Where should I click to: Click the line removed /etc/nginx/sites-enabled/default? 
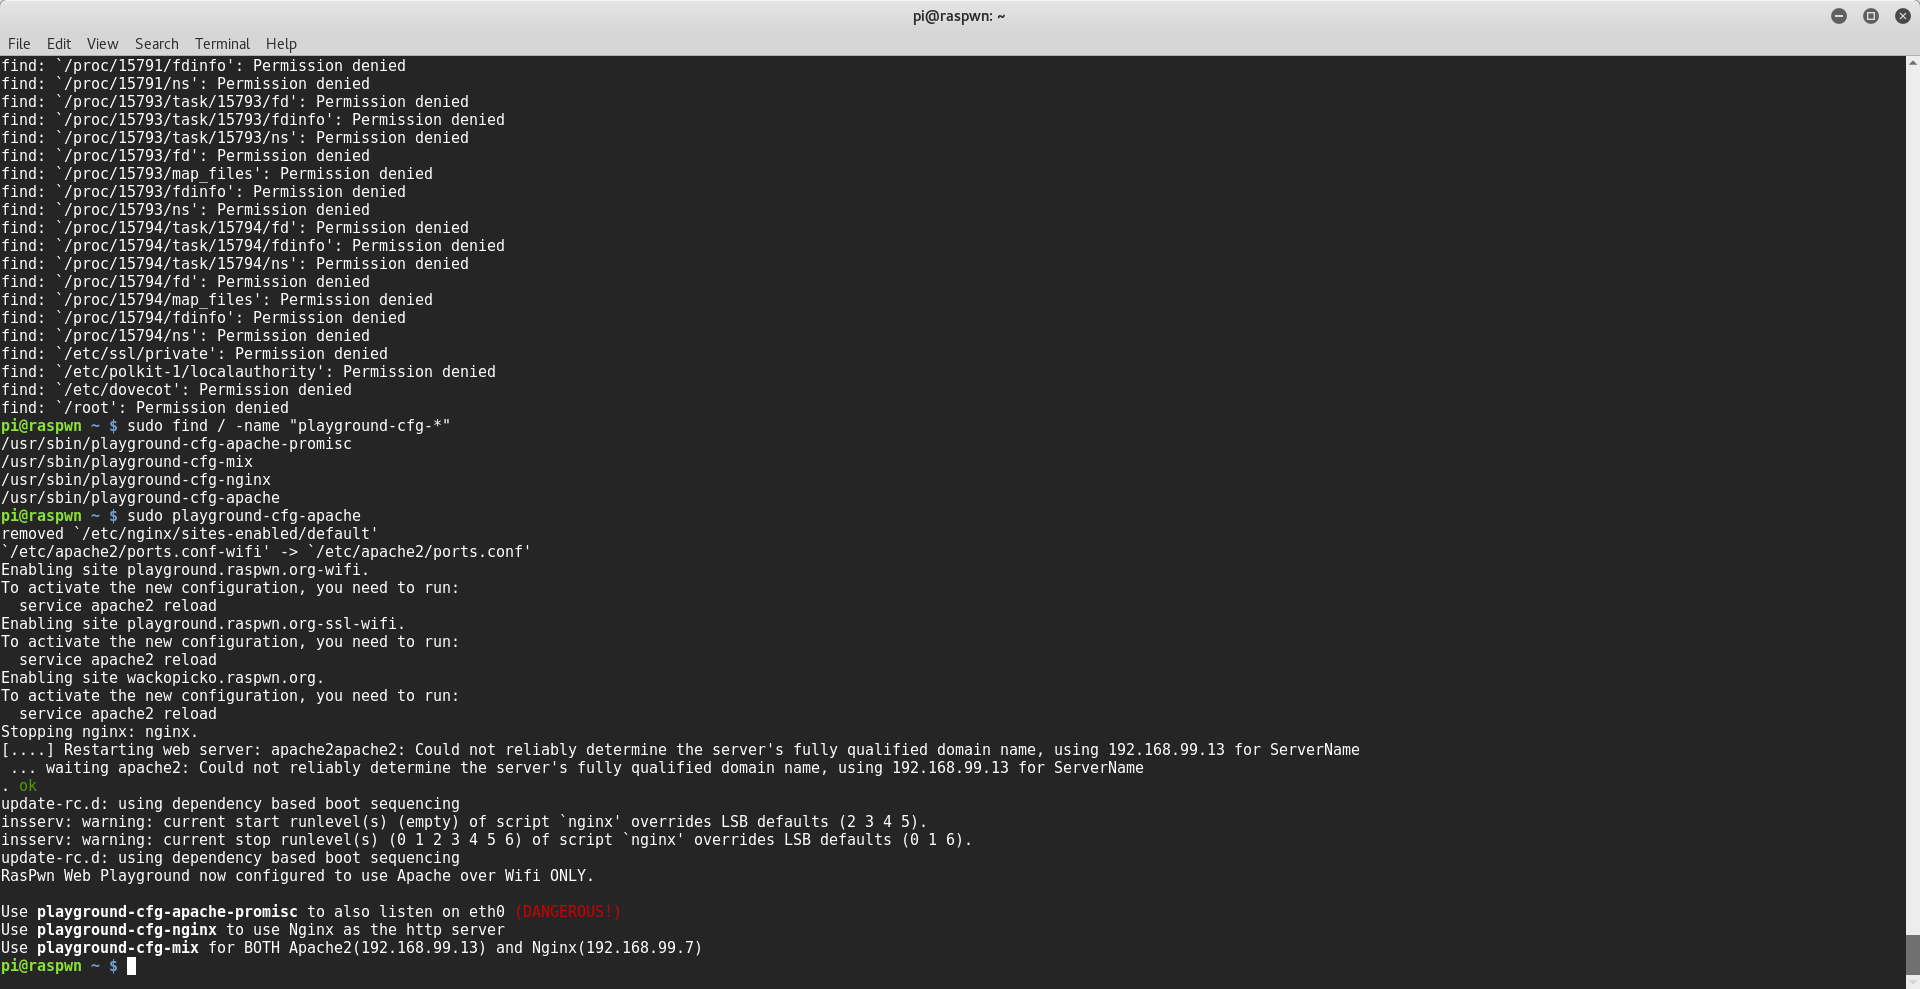point(190,534)
